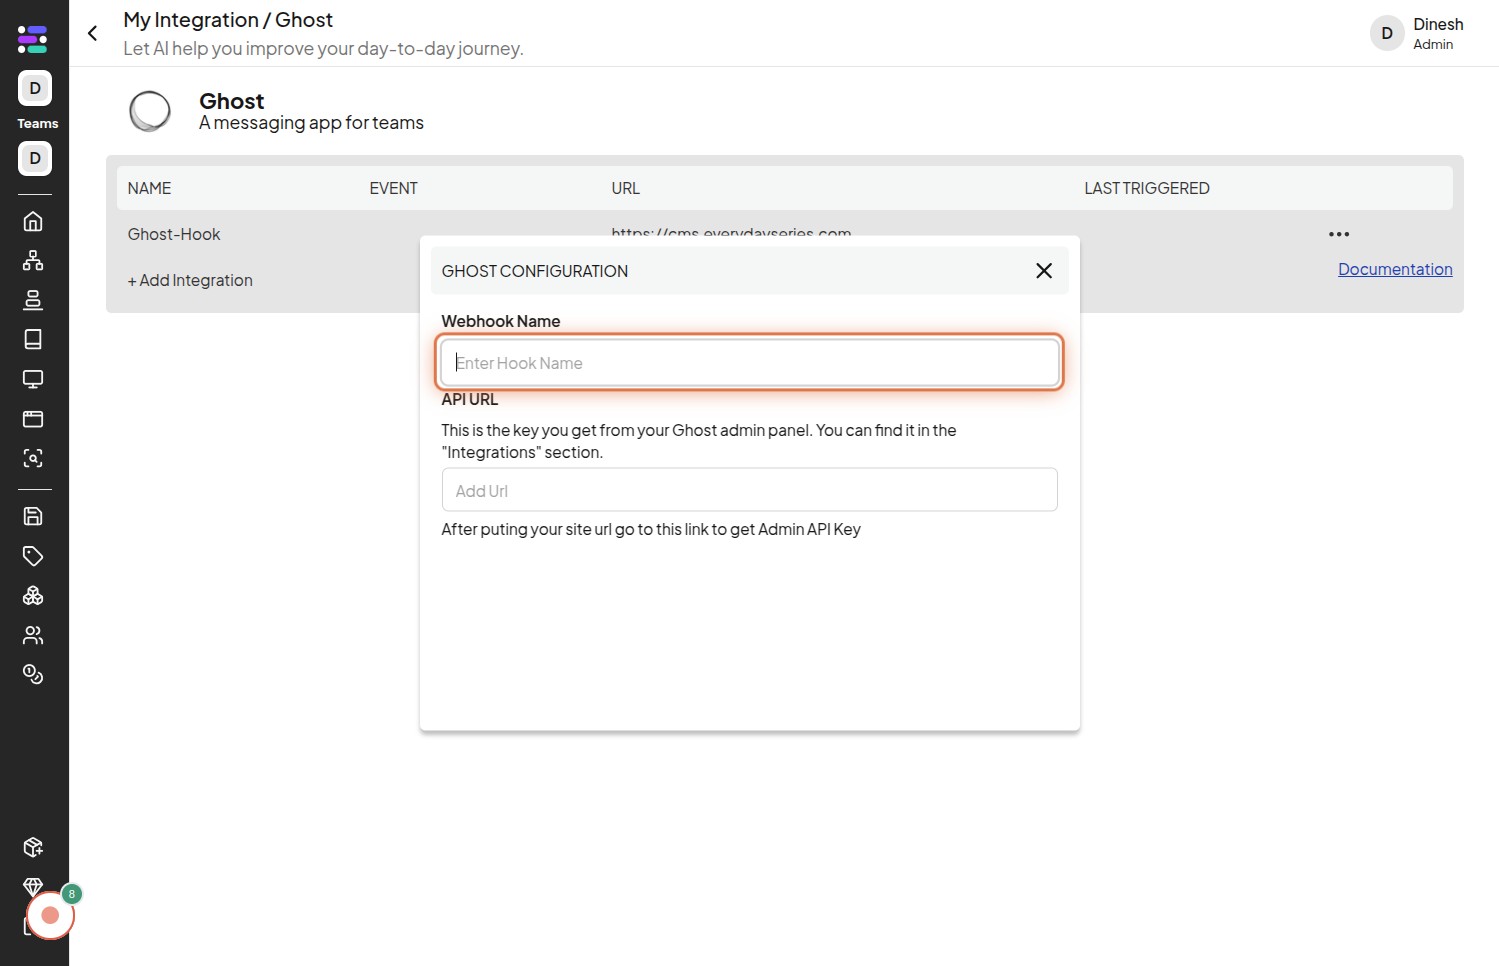Click the URL column header
This screenshot has height=966, width=1499.
(625, 188)
